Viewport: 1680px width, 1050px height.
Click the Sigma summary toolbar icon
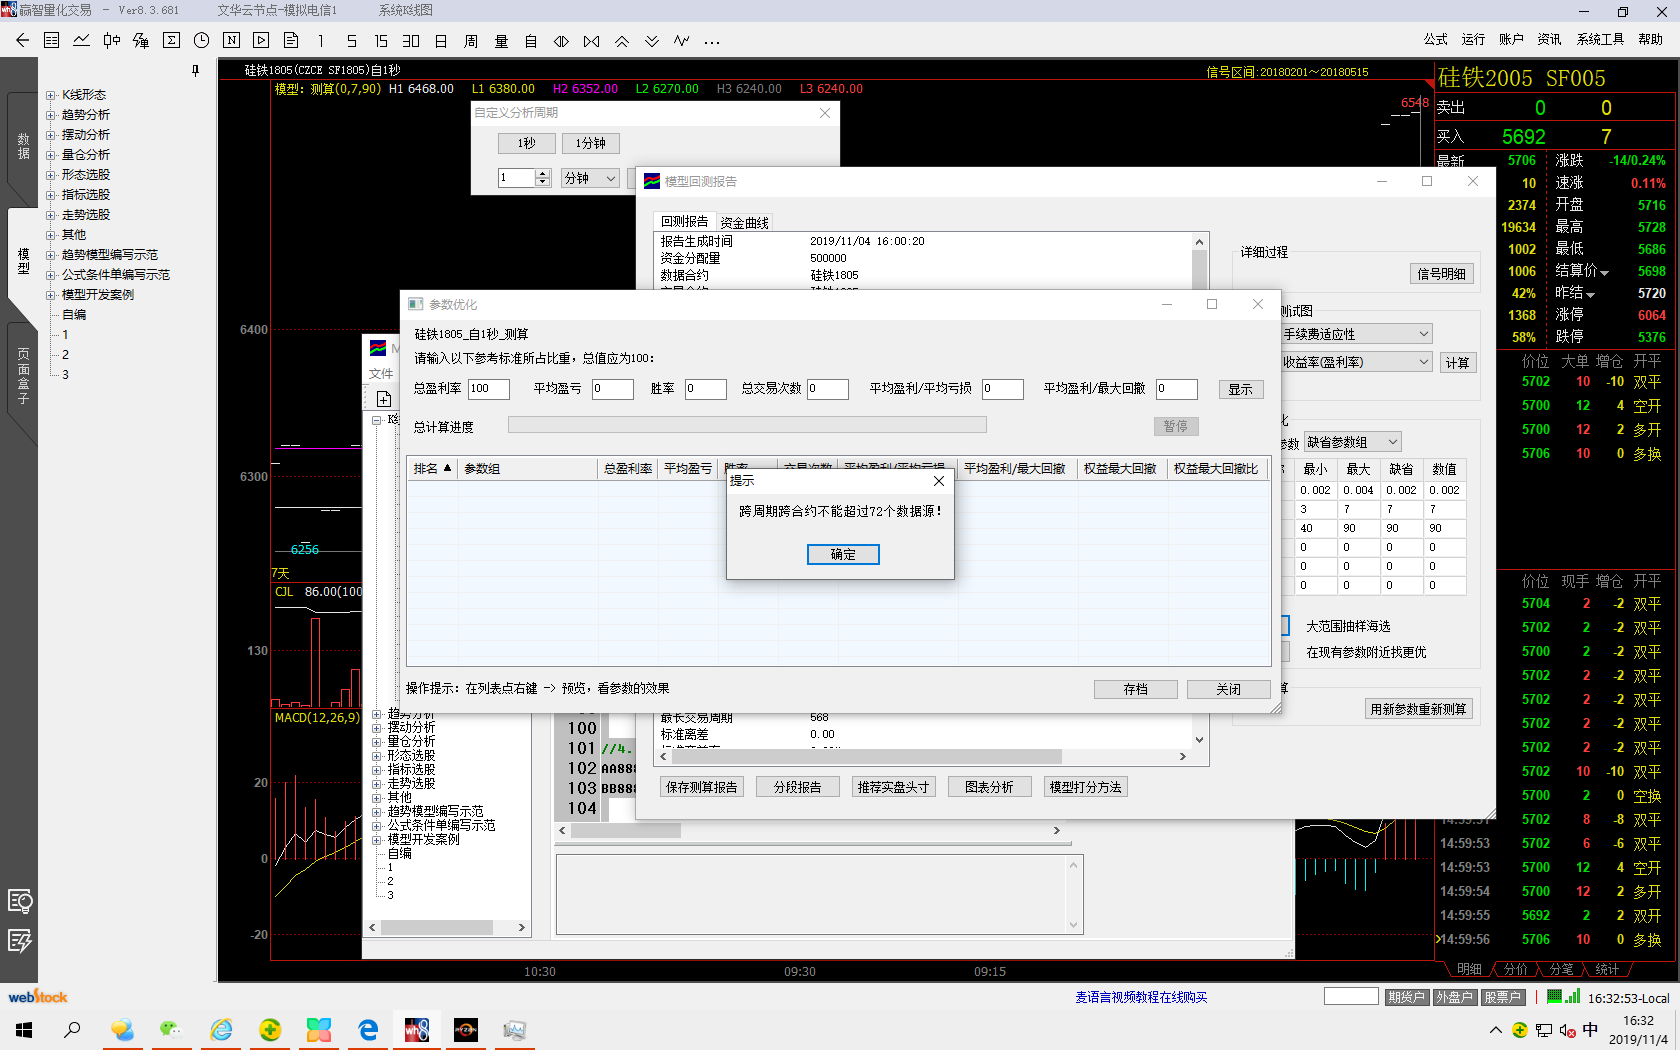click(x=171, y=41)
